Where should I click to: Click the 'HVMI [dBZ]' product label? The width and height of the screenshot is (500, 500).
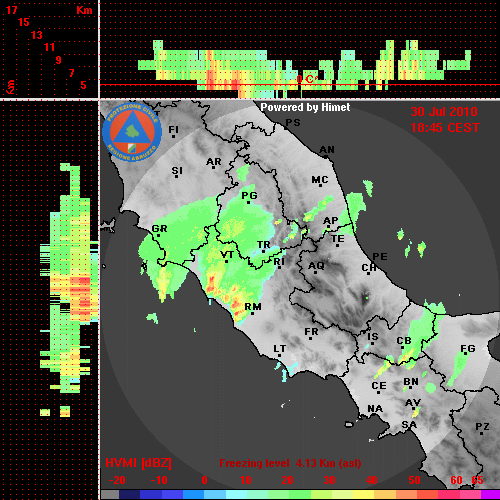[x=138, y=463]
